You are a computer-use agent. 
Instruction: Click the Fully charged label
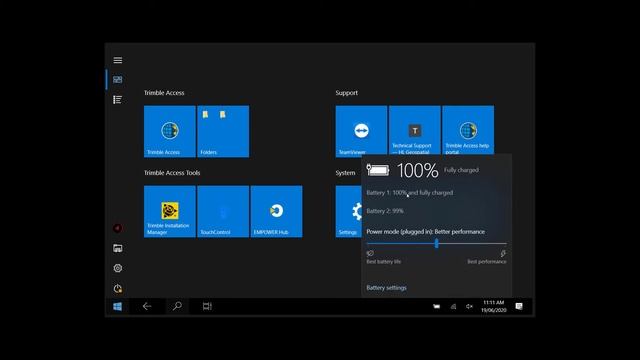coord(461,170)
